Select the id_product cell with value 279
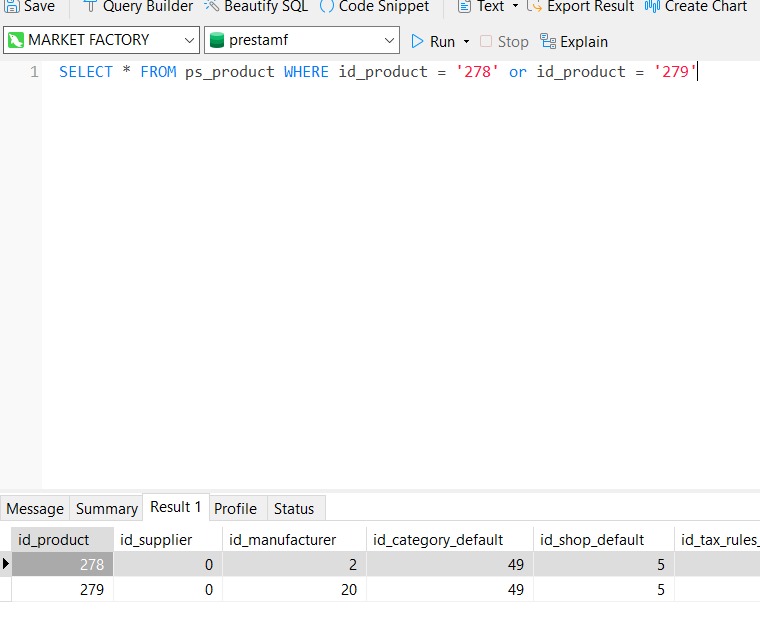760x621 pixels. tap(62, 590)
